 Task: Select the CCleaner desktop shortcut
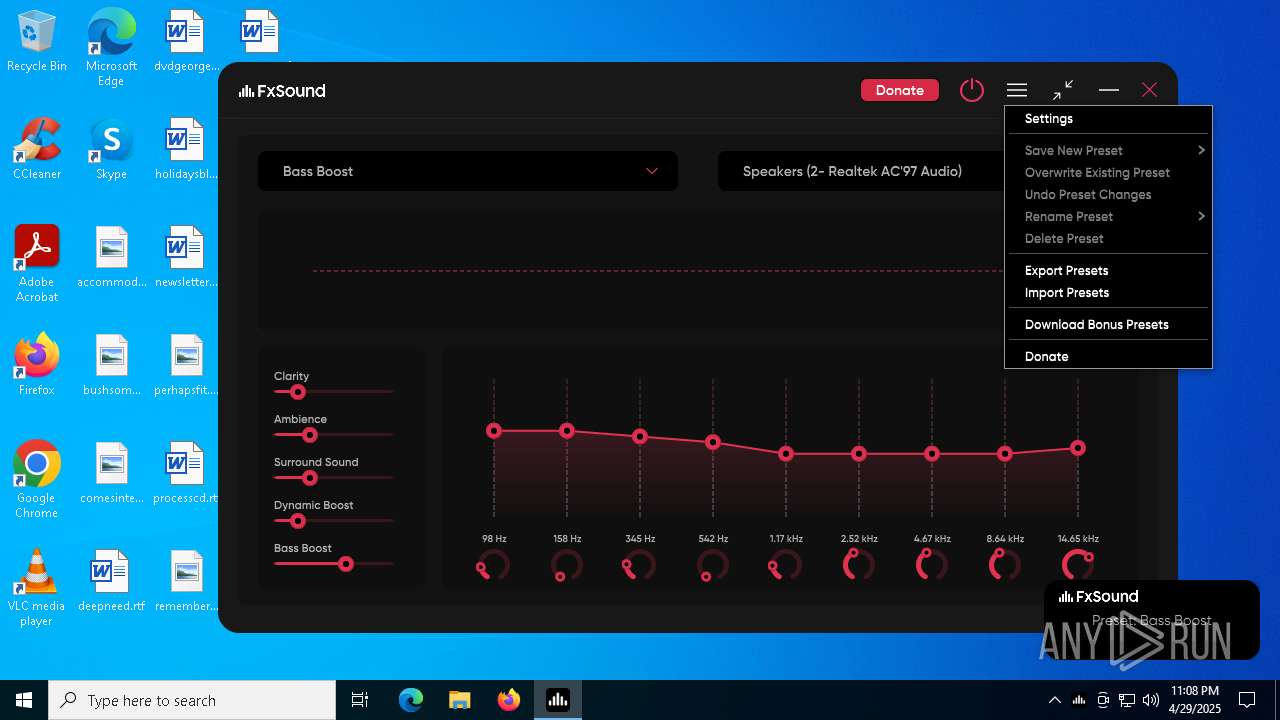click(x=37, y=149)
